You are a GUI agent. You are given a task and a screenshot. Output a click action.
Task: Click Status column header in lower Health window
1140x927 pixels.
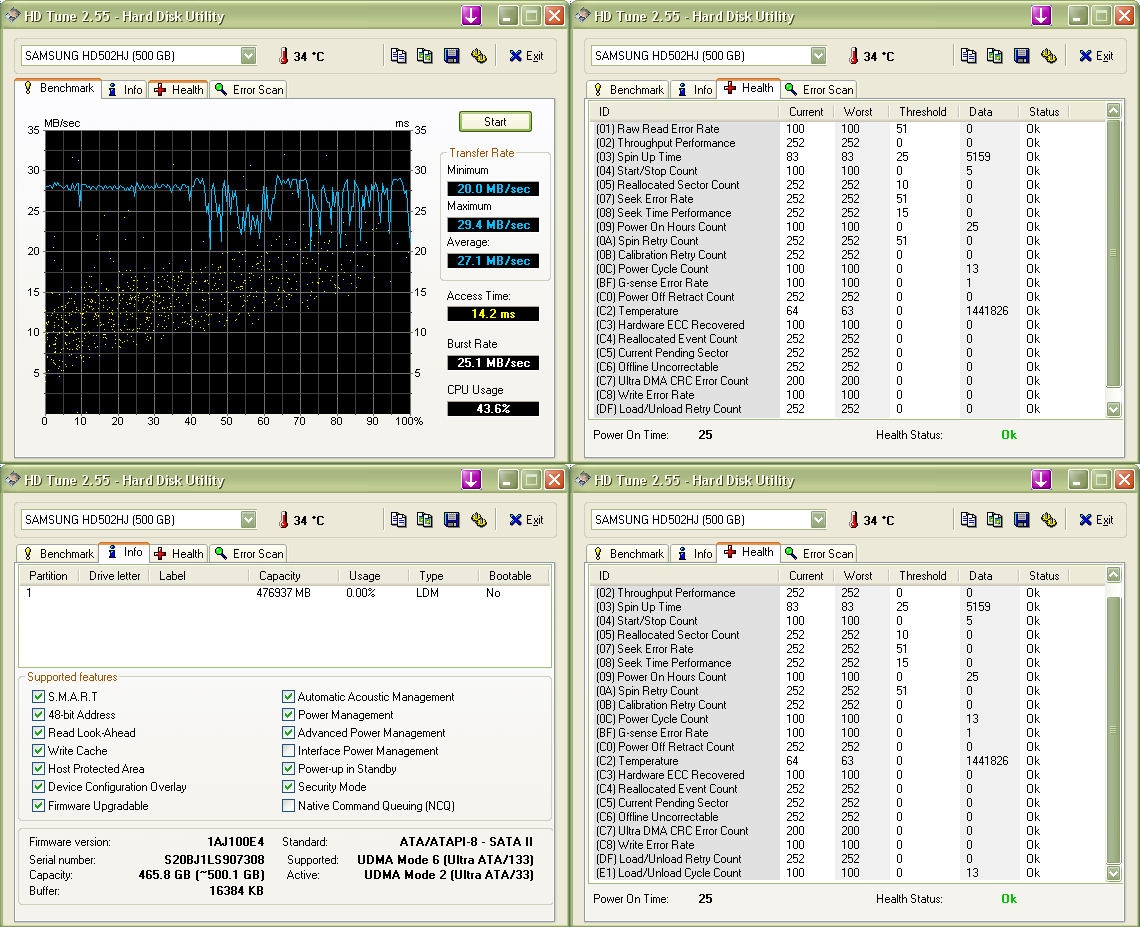click(x=1044, y=575)
